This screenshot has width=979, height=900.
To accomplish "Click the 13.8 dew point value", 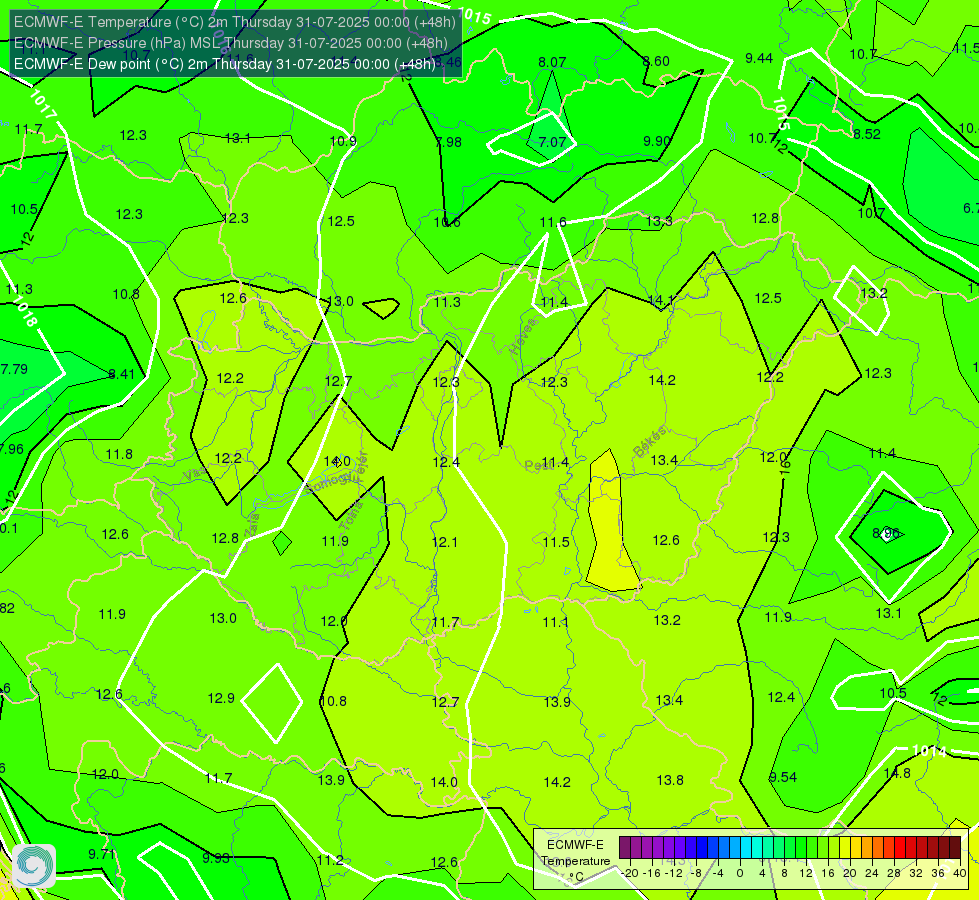I will [670, 779].
